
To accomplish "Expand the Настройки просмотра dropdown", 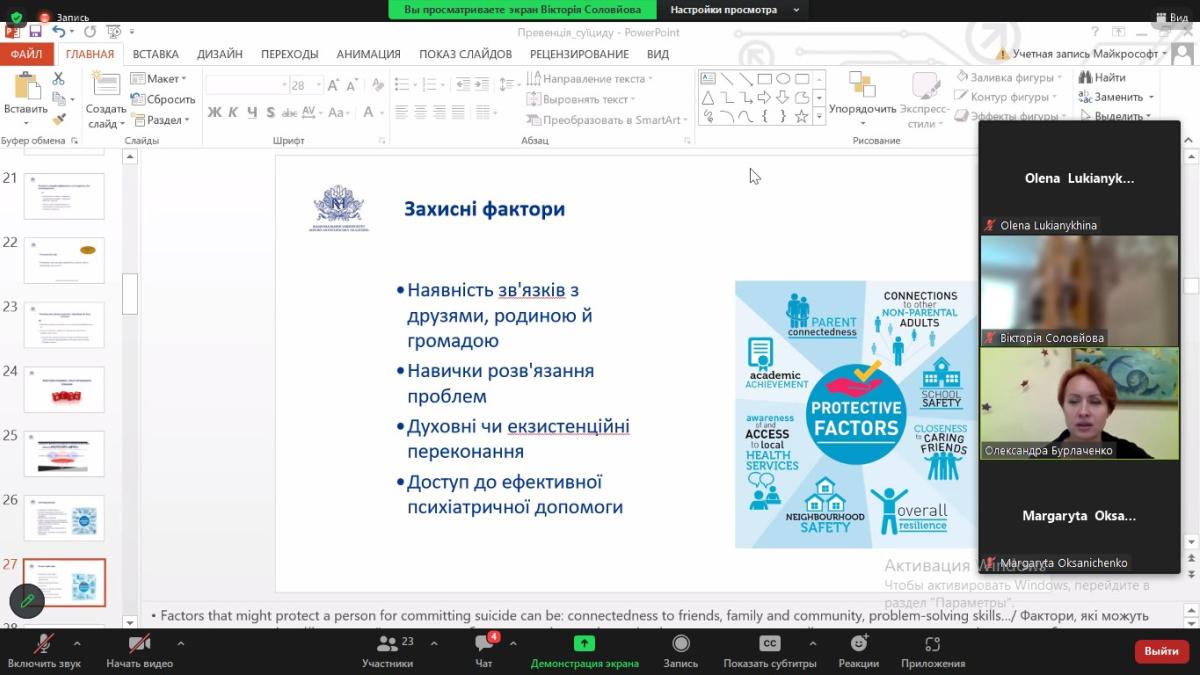I will point(737,10).
